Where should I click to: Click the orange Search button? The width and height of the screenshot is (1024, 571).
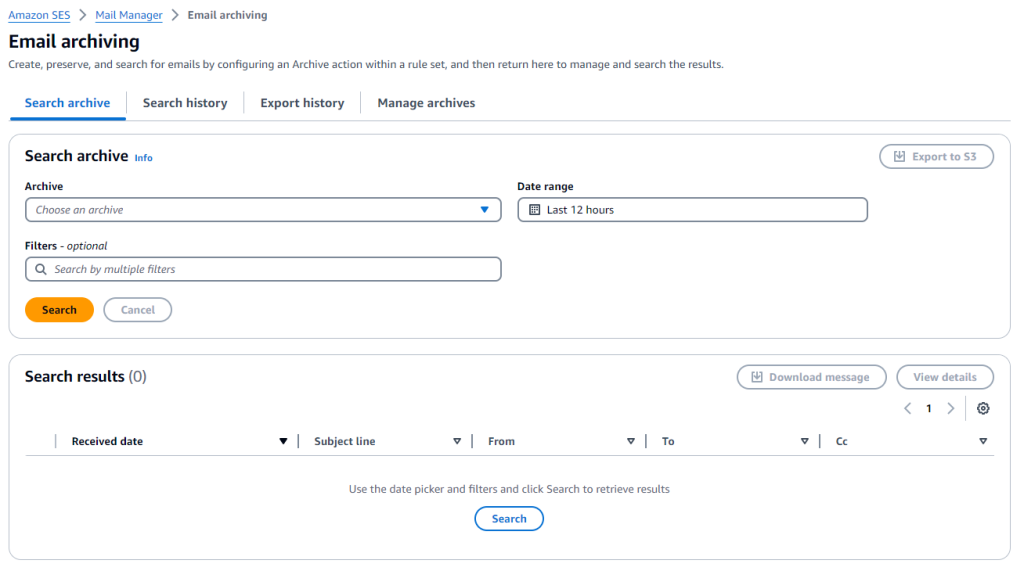coord(59,310)
